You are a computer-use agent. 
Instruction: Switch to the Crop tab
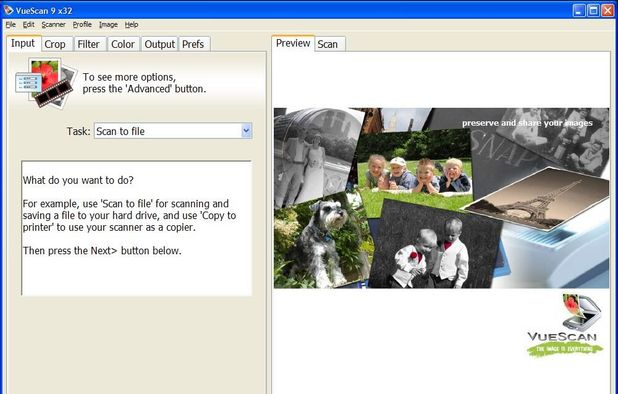(x=56, y=44)
